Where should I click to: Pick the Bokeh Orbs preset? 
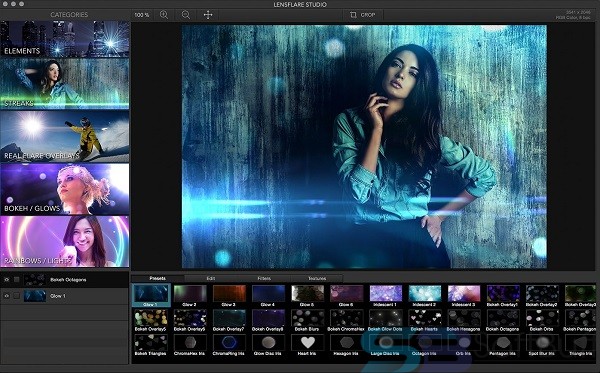point(542,320)
